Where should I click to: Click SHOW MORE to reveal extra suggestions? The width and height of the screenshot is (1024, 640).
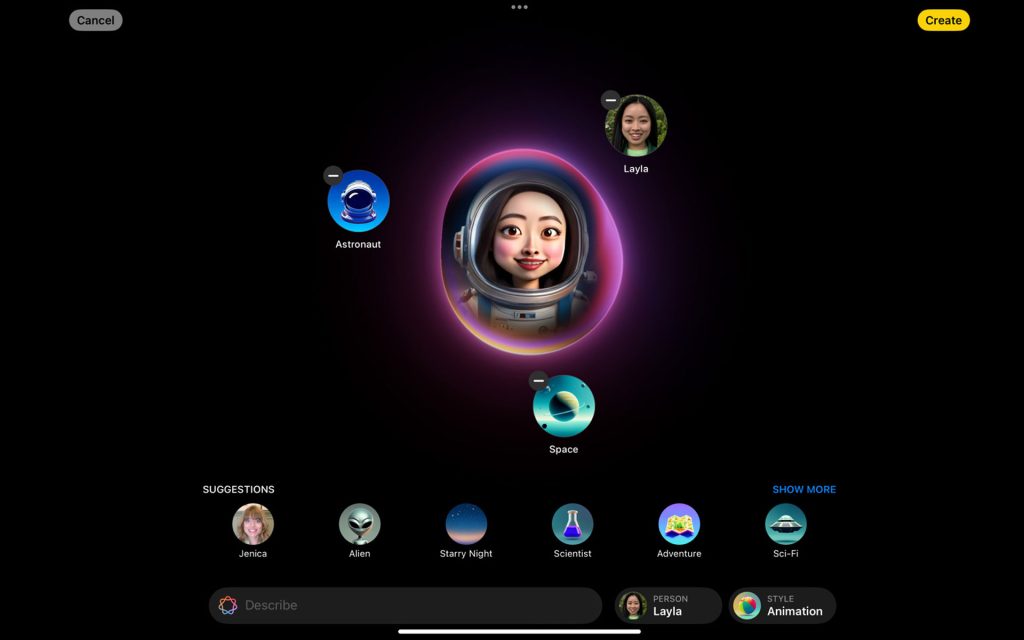tap(804, 489)
